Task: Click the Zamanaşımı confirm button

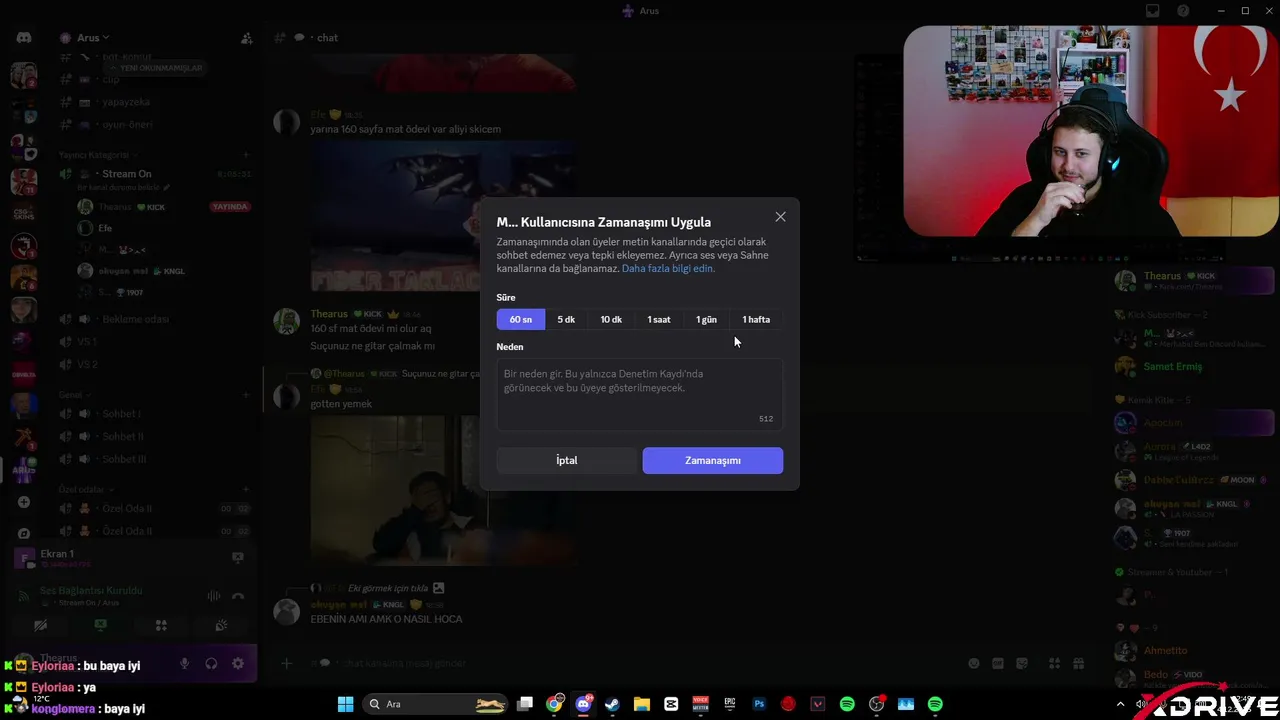Action: click(x=713, y=460)
